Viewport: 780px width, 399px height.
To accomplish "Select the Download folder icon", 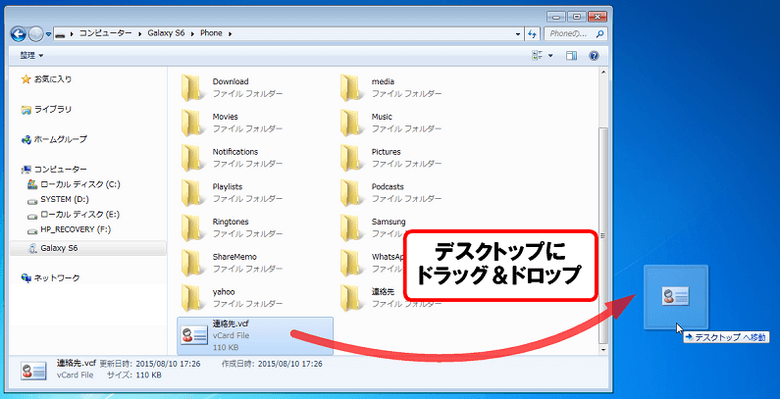I will (193, 87).
